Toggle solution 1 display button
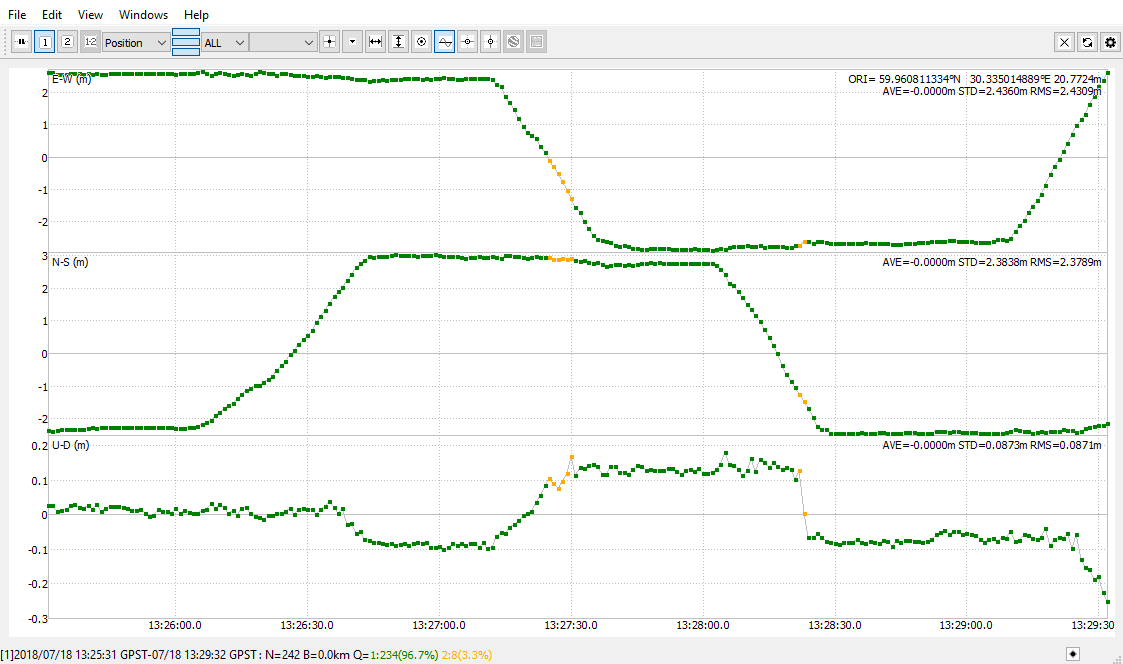This screenshot has width=1123, height=664. pos(44,42)
